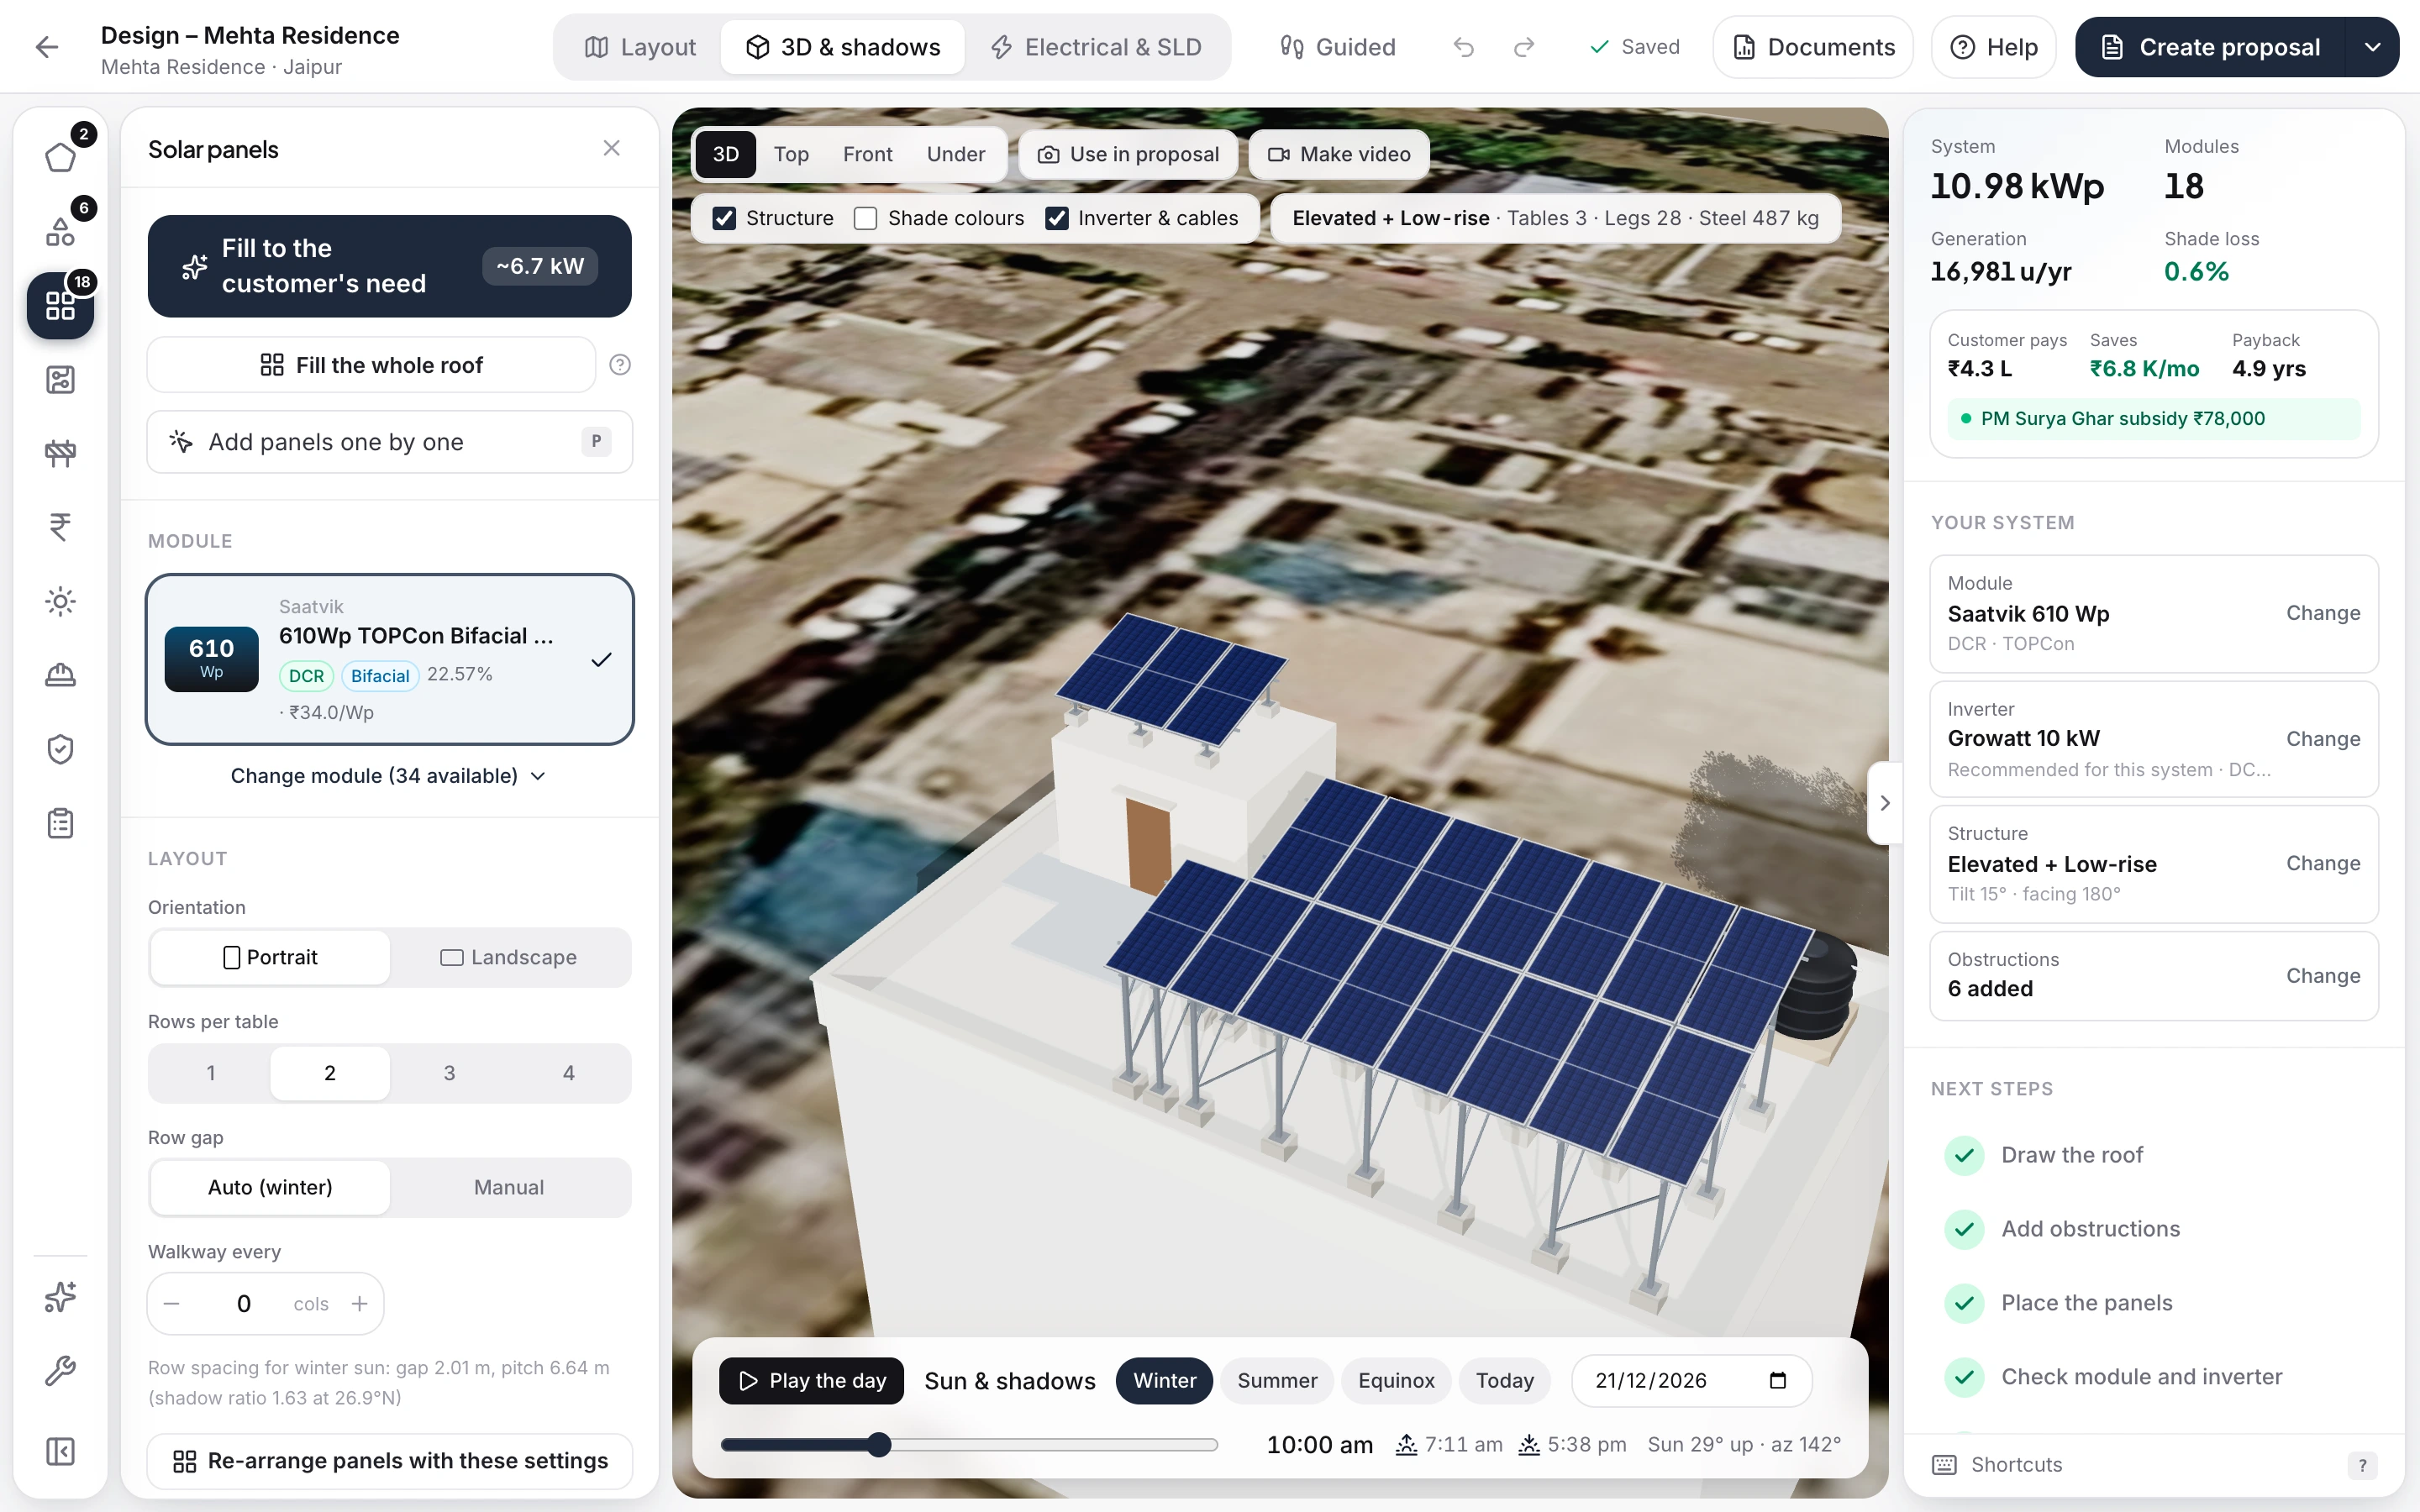The height and width of the screenshot is (1512, 2420).
Task: Open the sun analysis sidebar icon
Action: [61, 601]
